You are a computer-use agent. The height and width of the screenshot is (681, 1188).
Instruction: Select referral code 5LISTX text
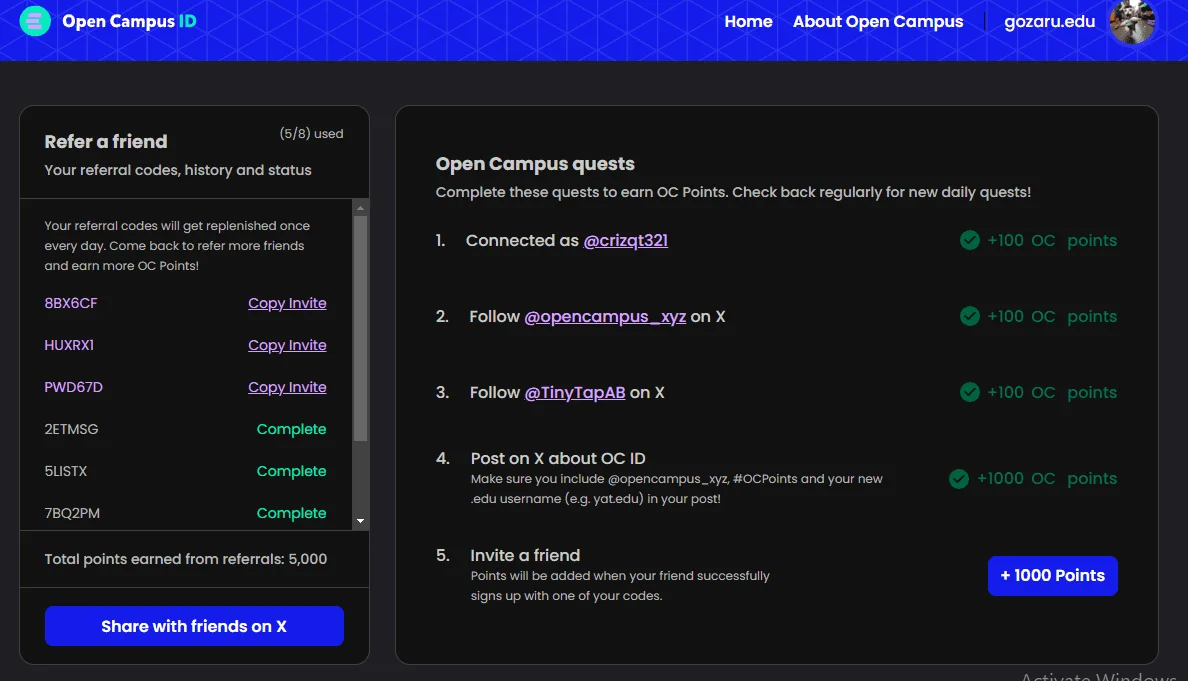(x=65, y=471)
